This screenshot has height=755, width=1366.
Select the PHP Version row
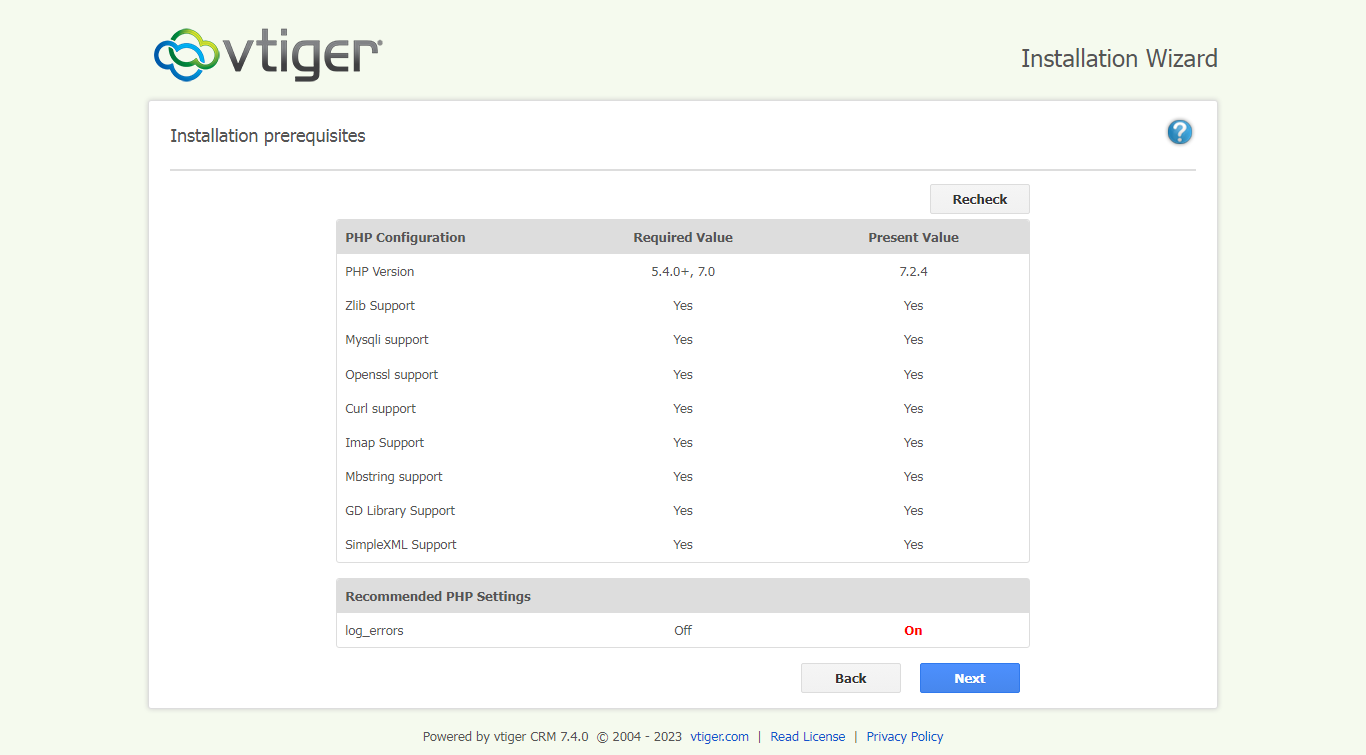tap(380, 271)
